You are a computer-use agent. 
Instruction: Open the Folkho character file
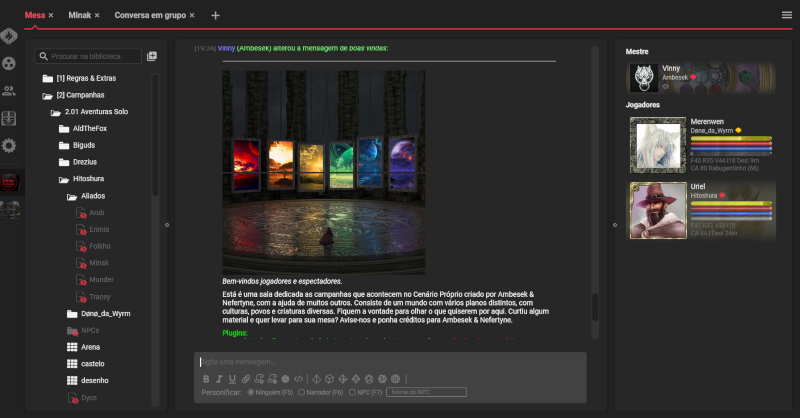click(93, 246)
